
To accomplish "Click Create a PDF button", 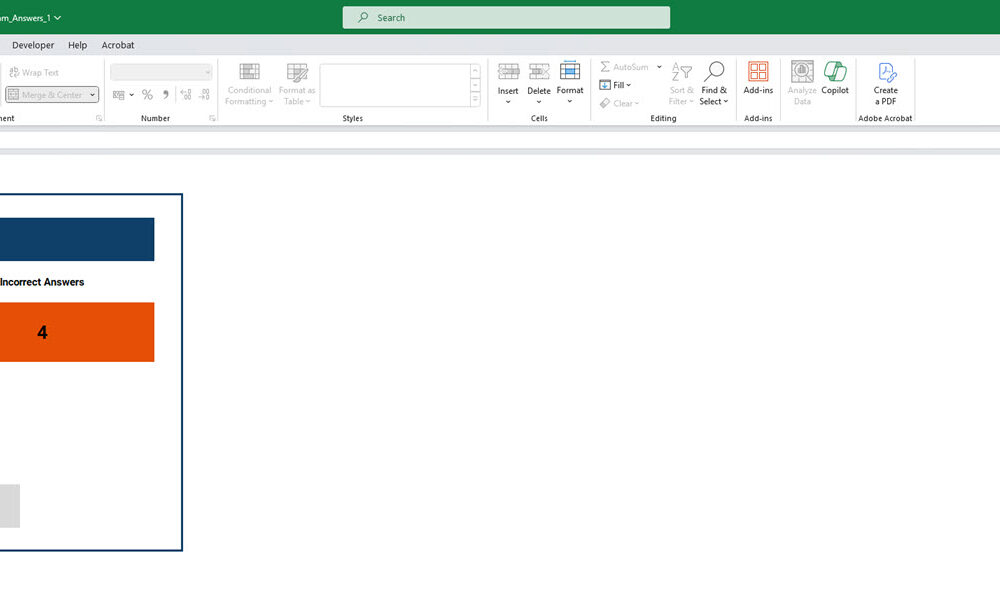I will 886,84.
